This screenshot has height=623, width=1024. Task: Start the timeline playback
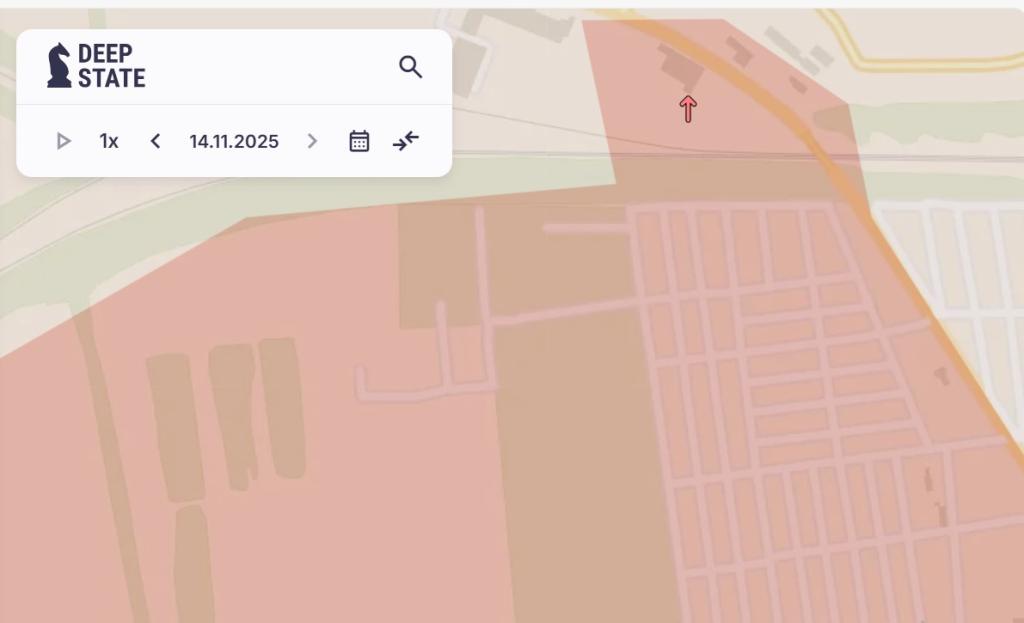click(63, 141)
